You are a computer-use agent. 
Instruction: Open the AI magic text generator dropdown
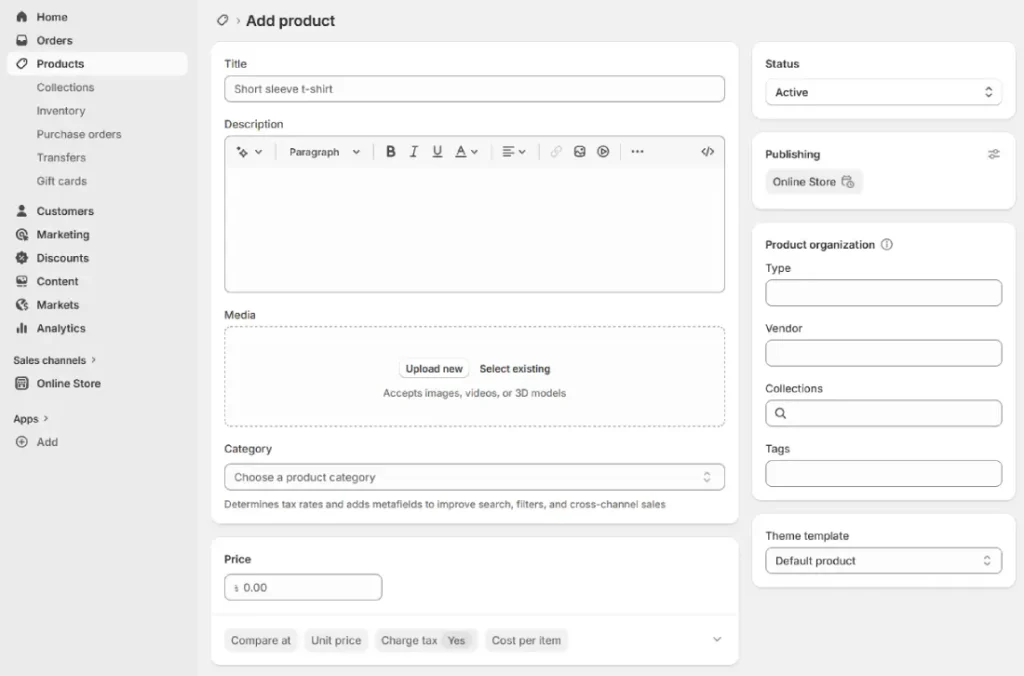pos(249,152)
